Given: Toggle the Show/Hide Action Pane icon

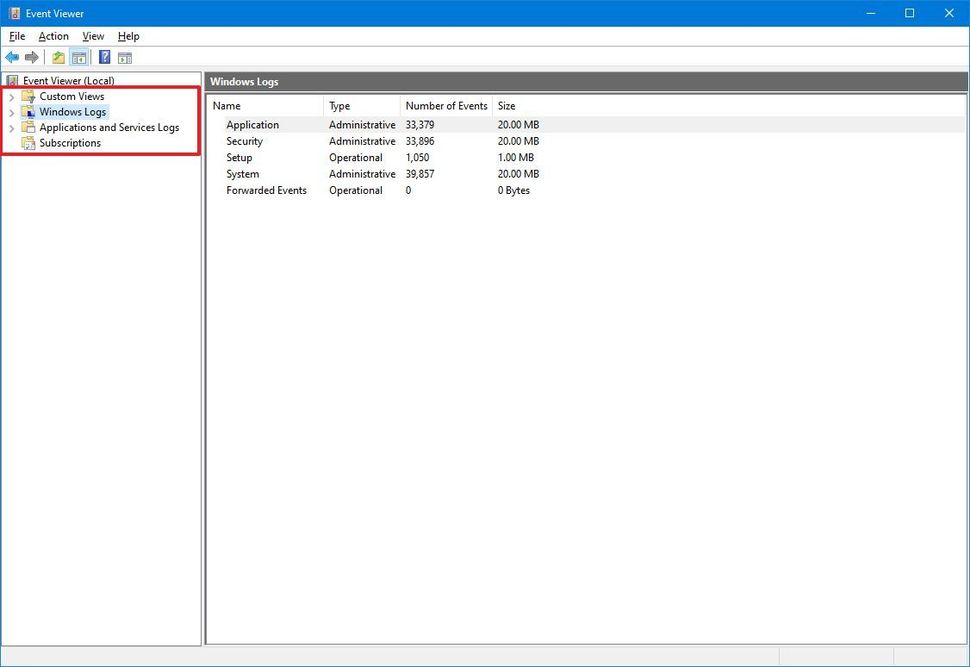Looking at the screenshot, I should 125,57.
